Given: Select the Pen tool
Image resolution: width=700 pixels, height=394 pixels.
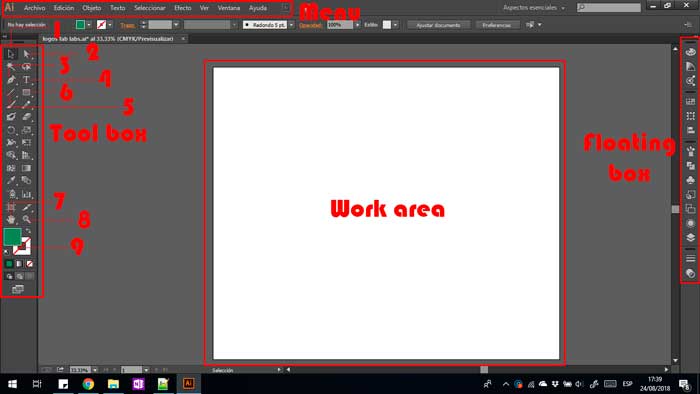Looking at the screenshot, I should [11, 80].
